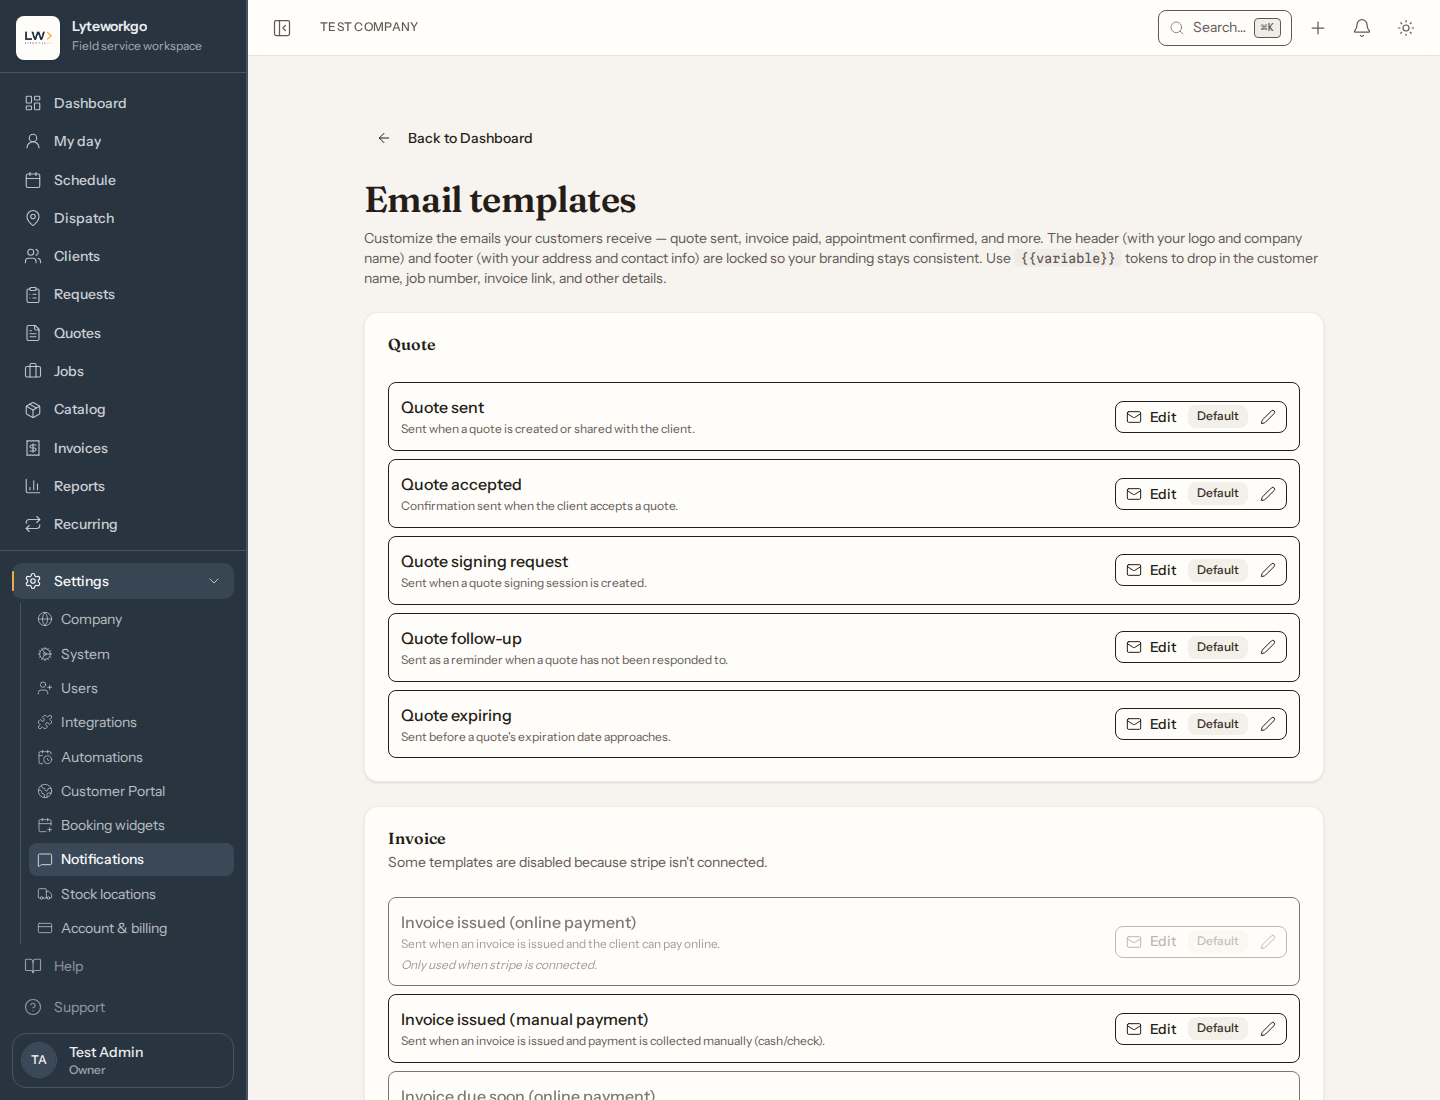Click the pencil icon on Quote signing request

1268,570
